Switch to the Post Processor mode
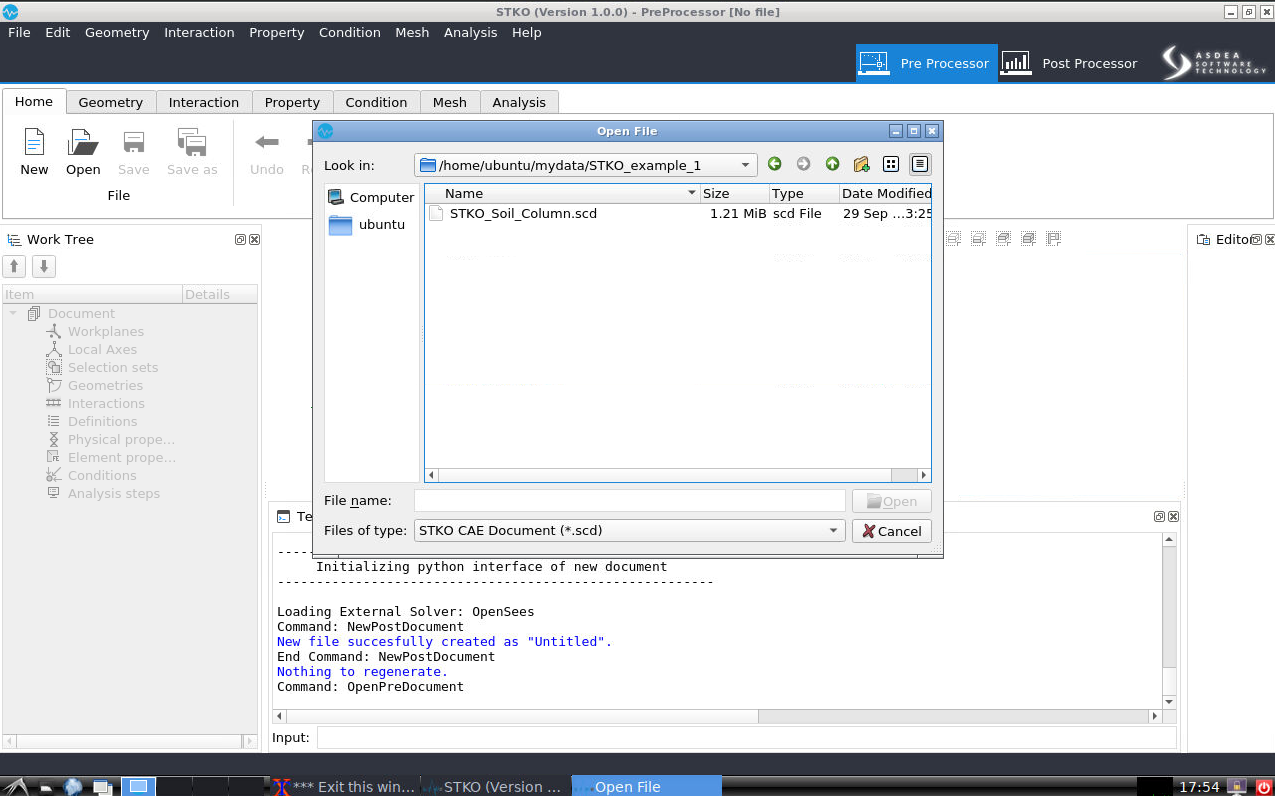The image size is (1275, 796). [x=1070, y=63]
